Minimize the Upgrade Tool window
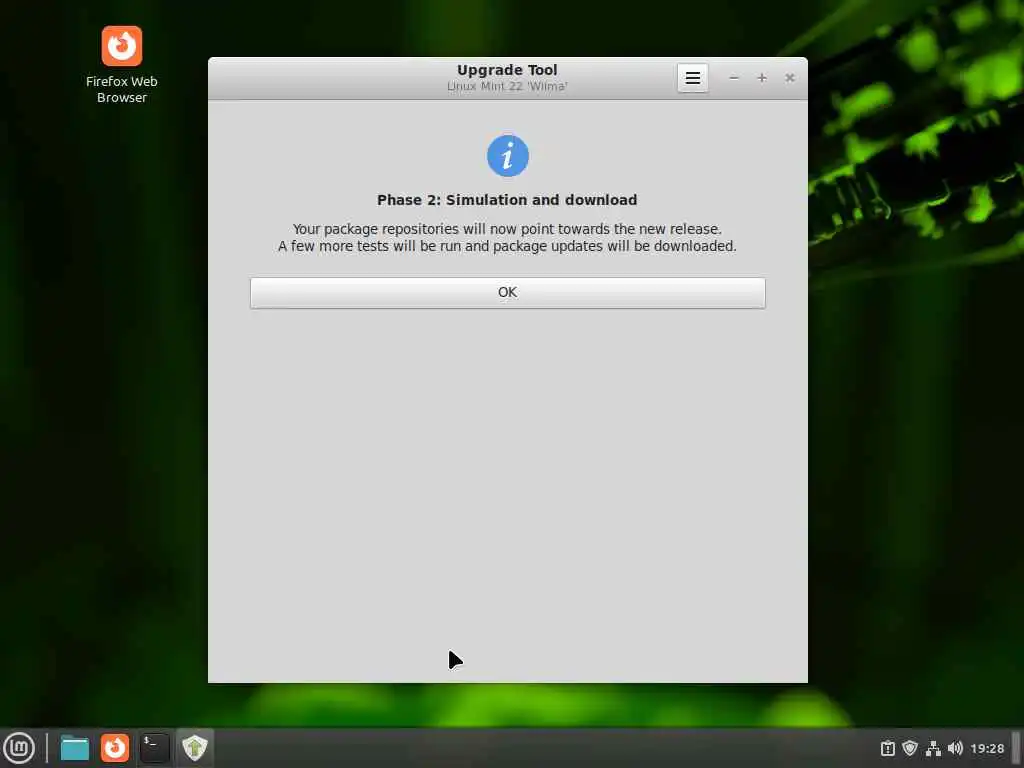 coord(734,78)
